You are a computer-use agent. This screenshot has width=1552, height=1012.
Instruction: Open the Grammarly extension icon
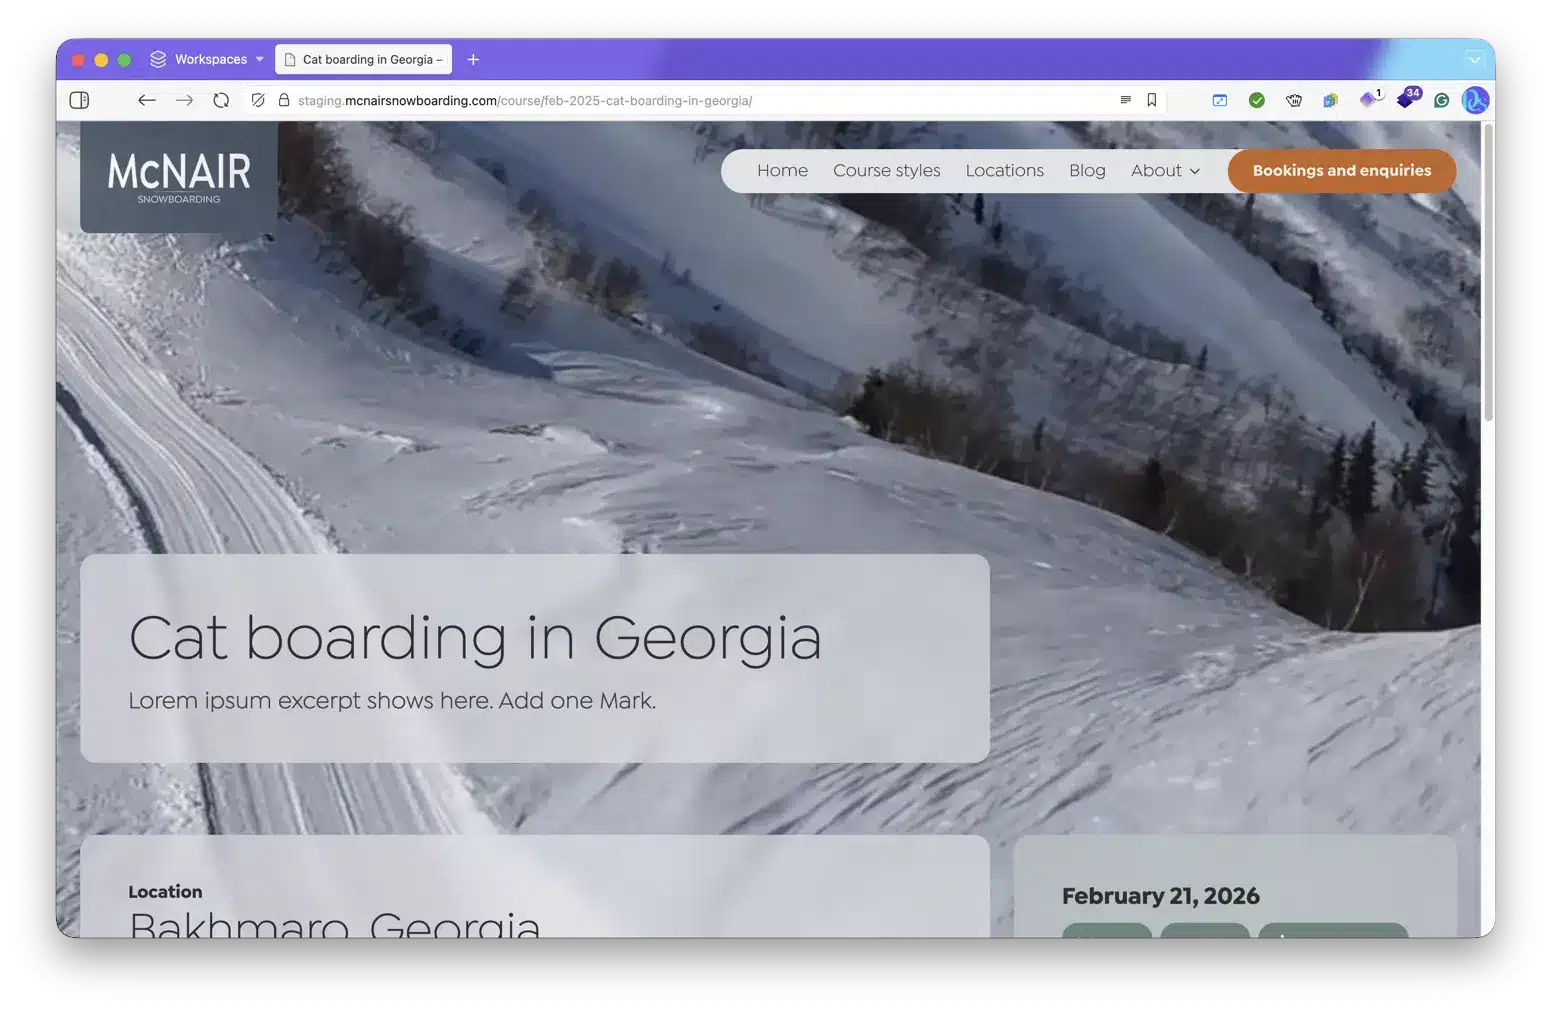[1441, 100]
